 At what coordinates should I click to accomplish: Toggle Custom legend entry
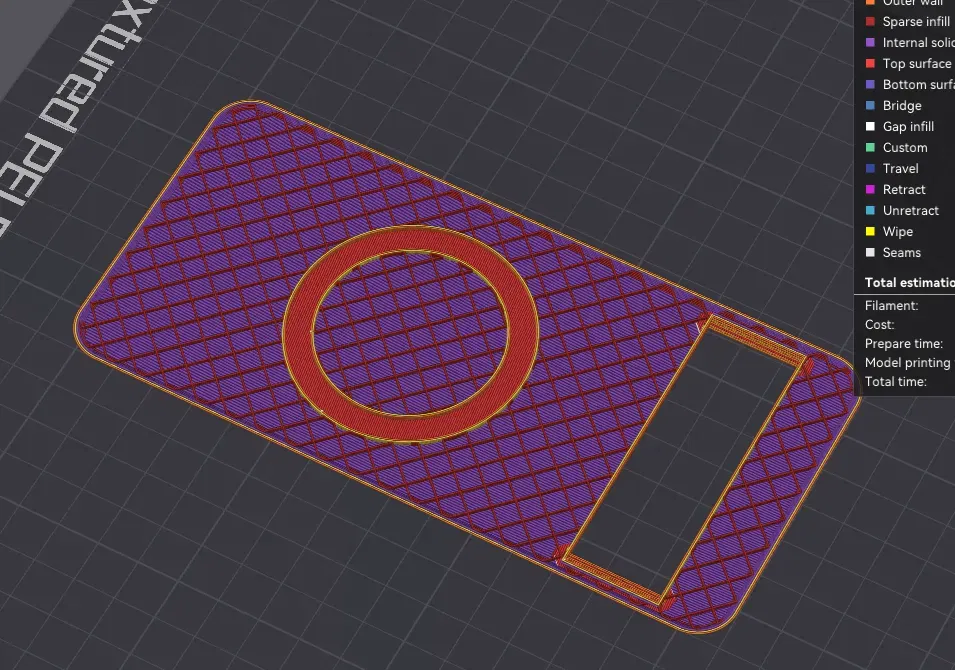click(x=897, y=147)
